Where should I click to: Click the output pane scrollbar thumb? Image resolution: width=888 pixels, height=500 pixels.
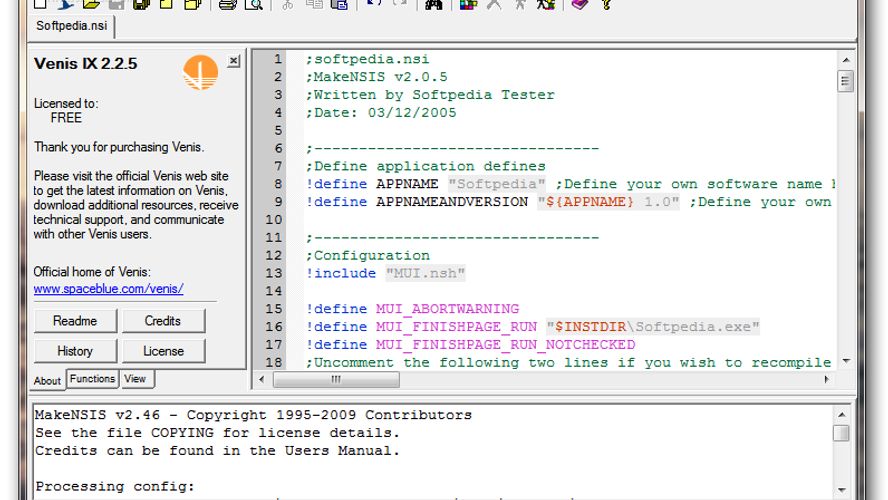point(842,433)
